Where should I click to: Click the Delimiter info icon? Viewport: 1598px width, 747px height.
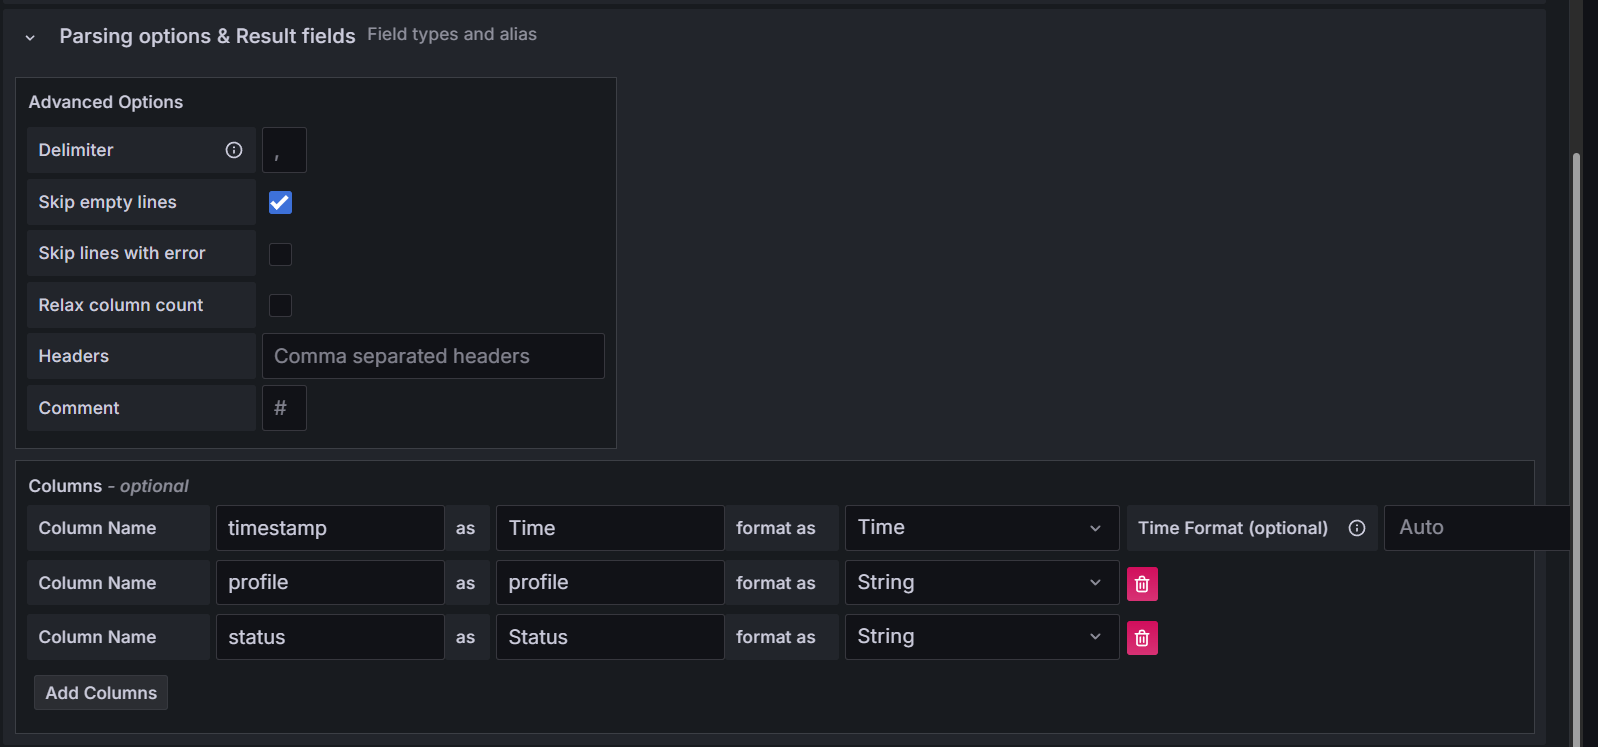coord(234,150)
